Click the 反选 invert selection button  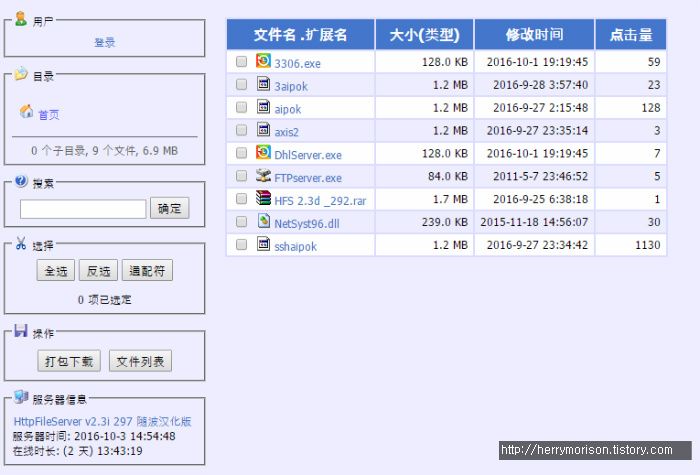(x=99, y=271)
